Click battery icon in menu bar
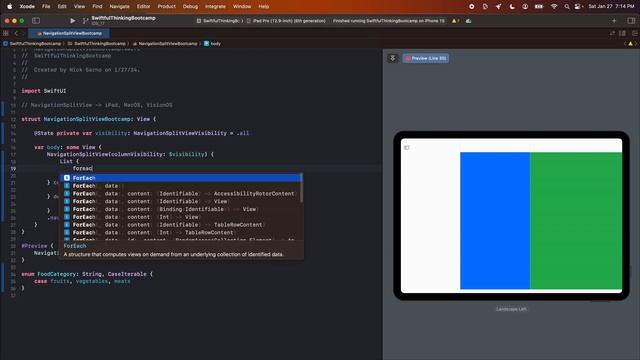This screenshot has width=640, height=360. click(x=539, y=7)
